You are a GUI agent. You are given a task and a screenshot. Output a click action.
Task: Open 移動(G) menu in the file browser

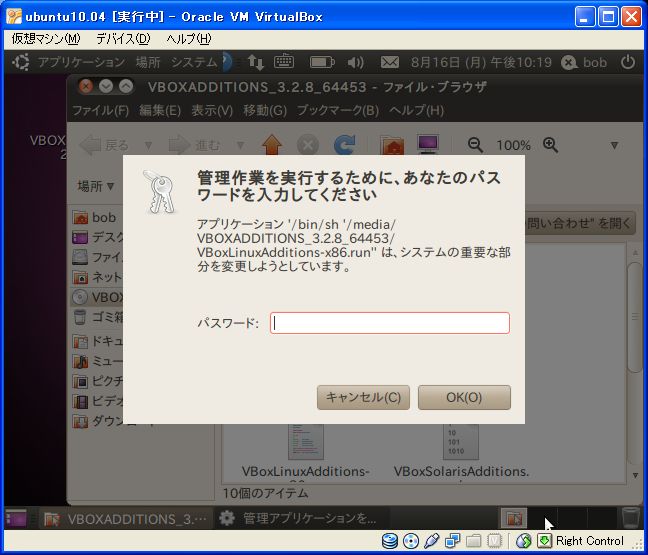[x=264, y=110]
